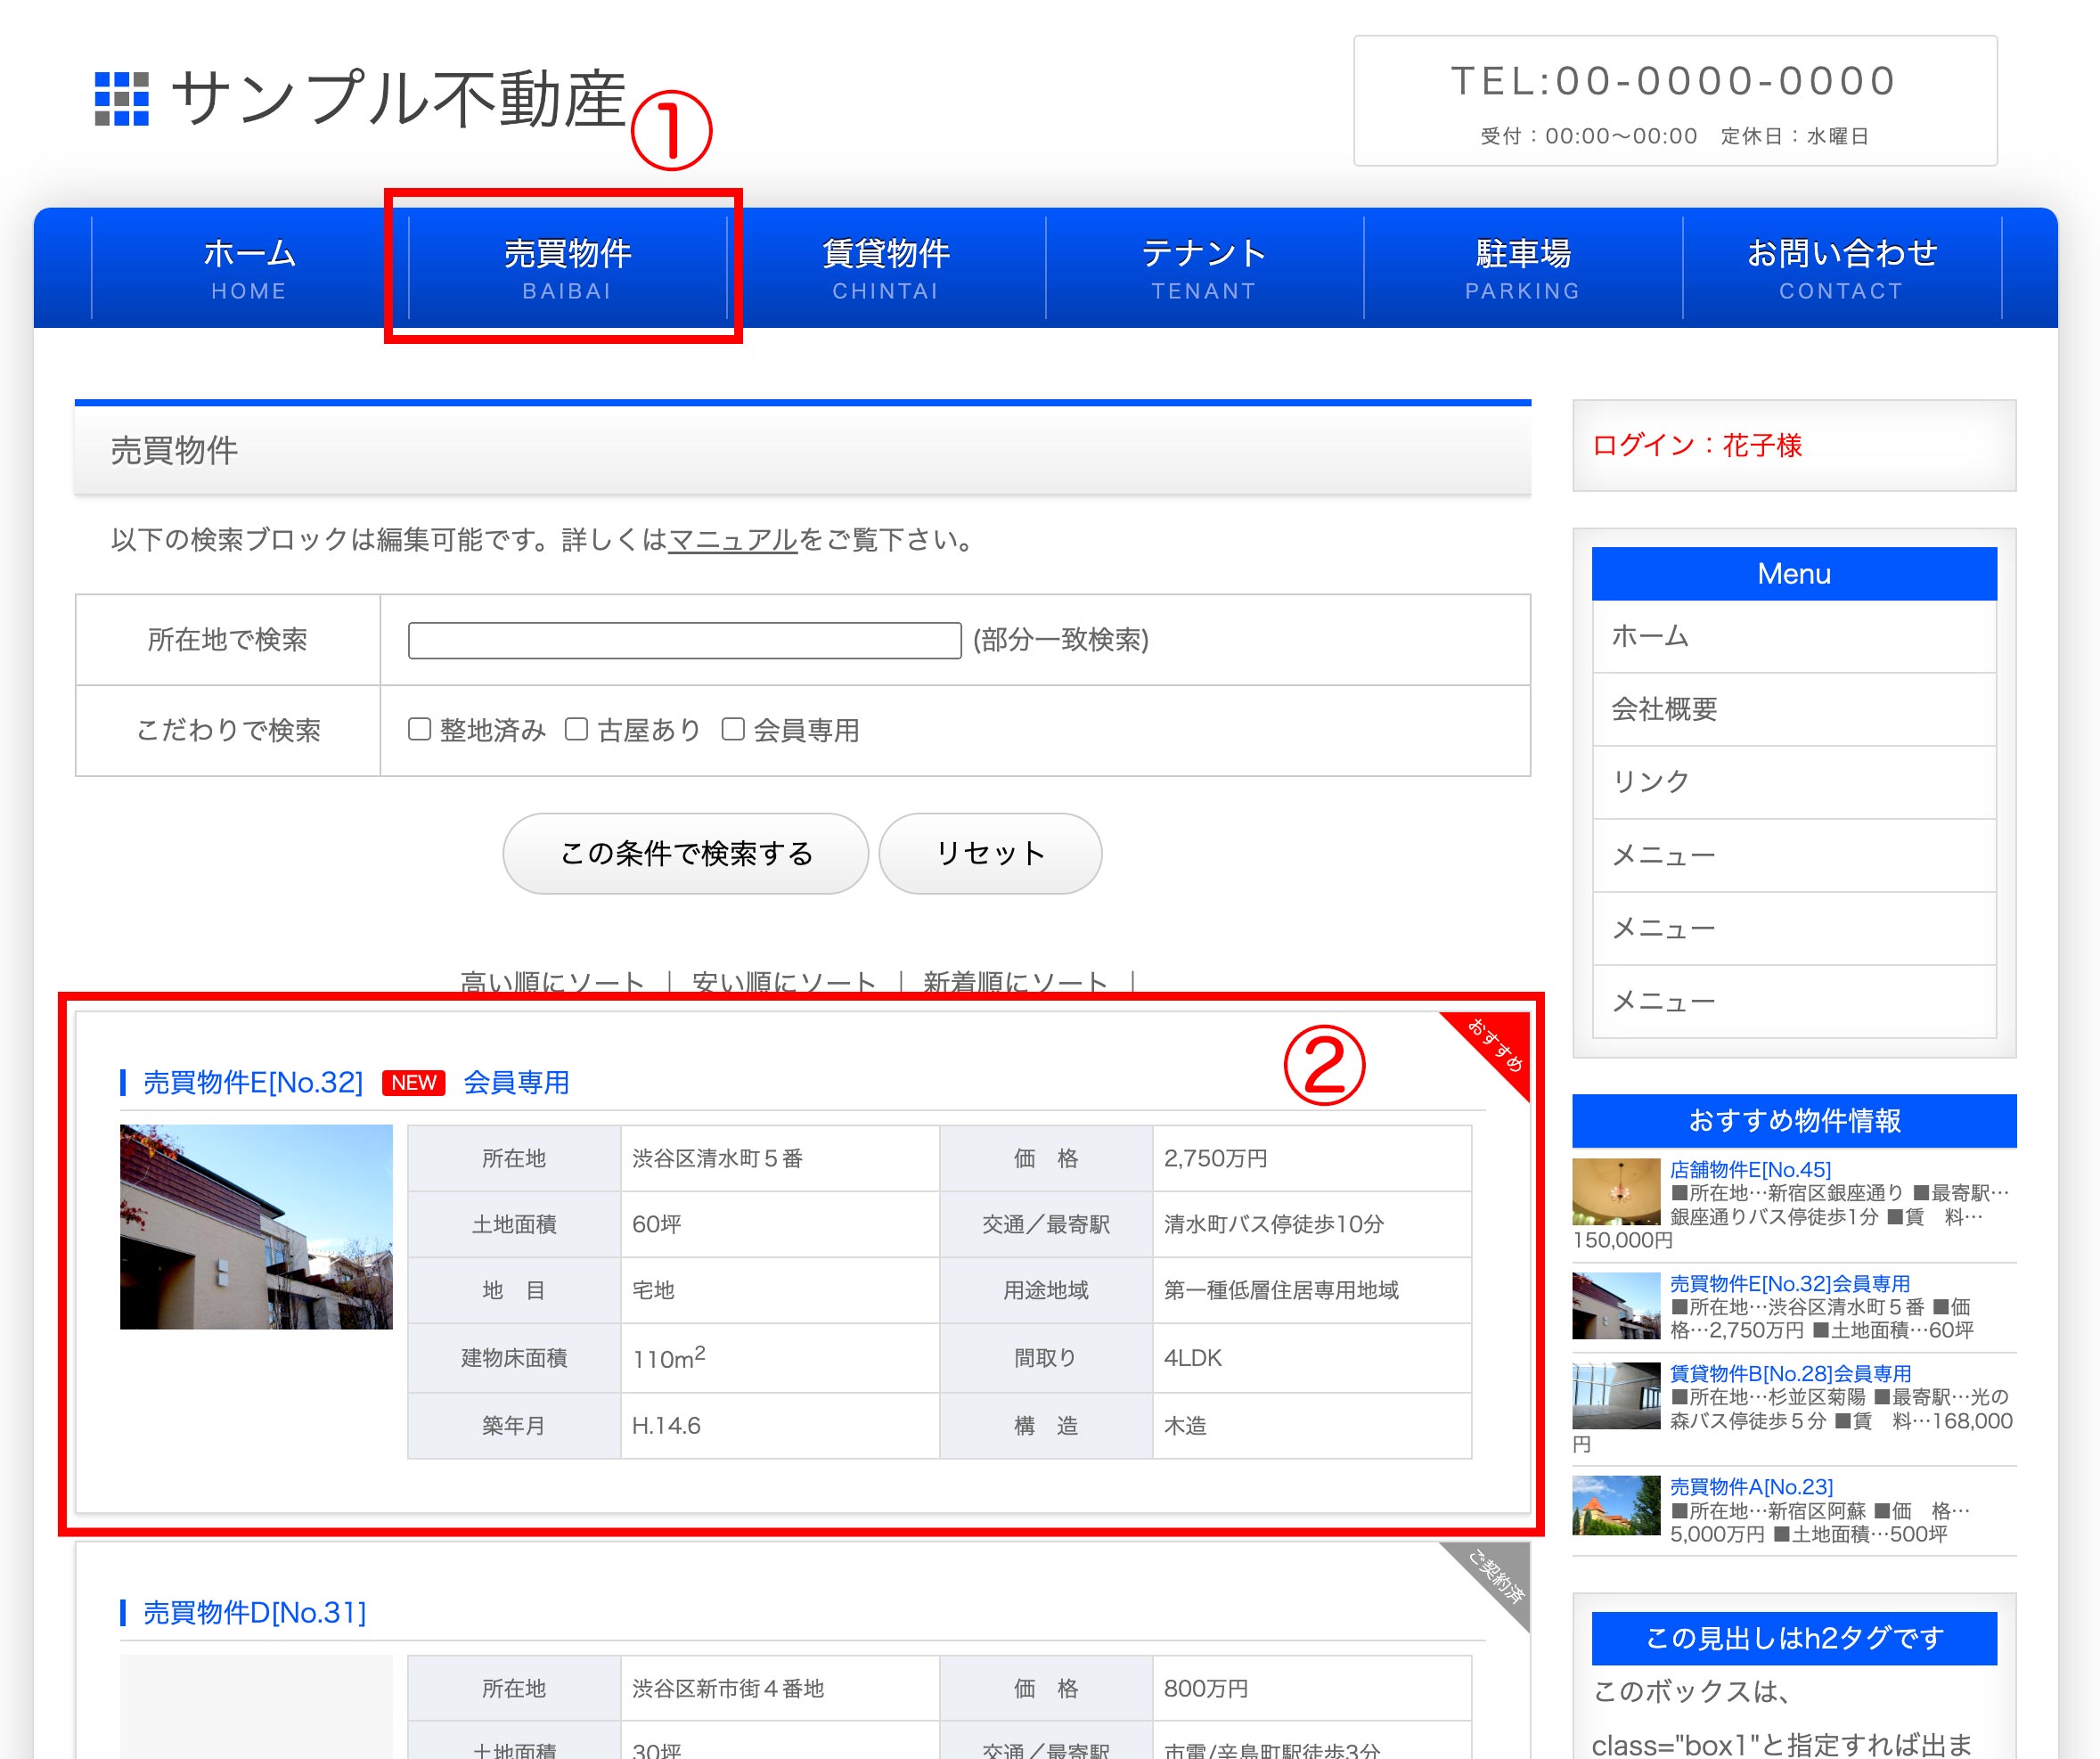Open the 賃貸物件B[No.28] room thumbnail
Image resolution: width=2100 pixels, height=1759 pixels.
point(1616,1396)
